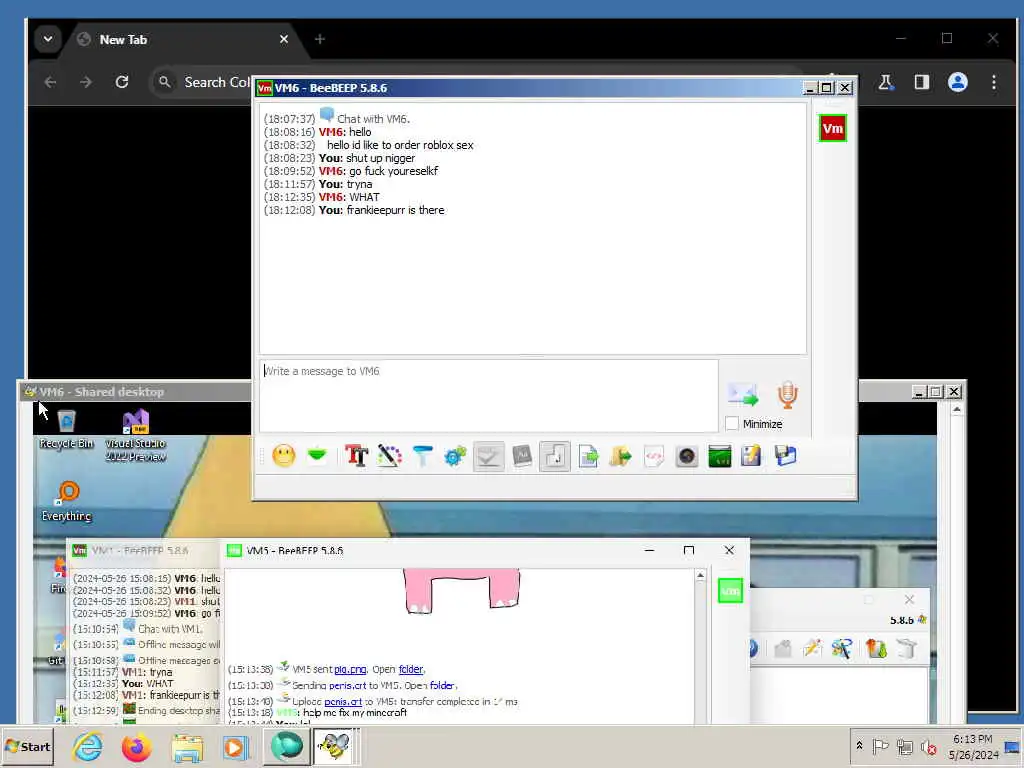
Task: Select the New Tab tab in Chrome
Action: (x=176, y=39)
